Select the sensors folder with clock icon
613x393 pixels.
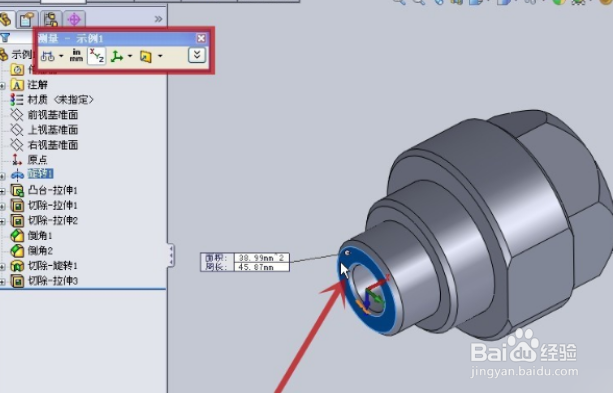point(17,70)
